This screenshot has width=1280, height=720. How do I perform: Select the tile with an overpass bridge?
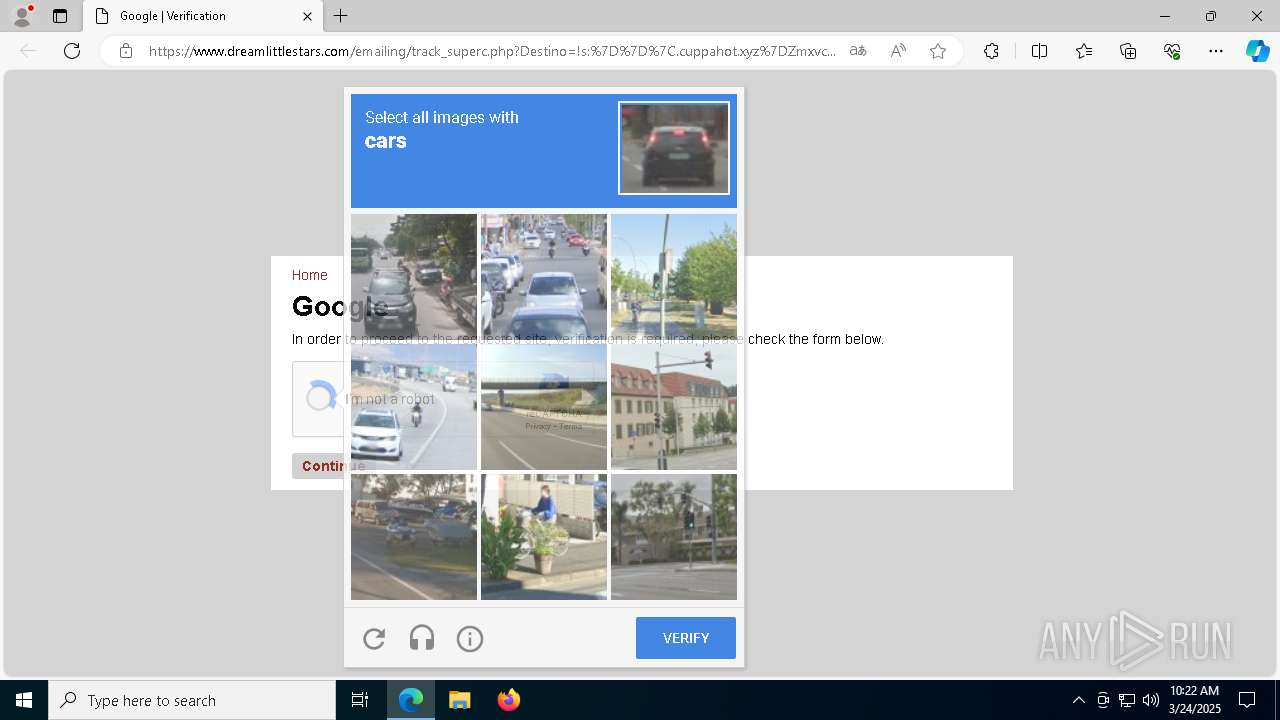point(544,407)
